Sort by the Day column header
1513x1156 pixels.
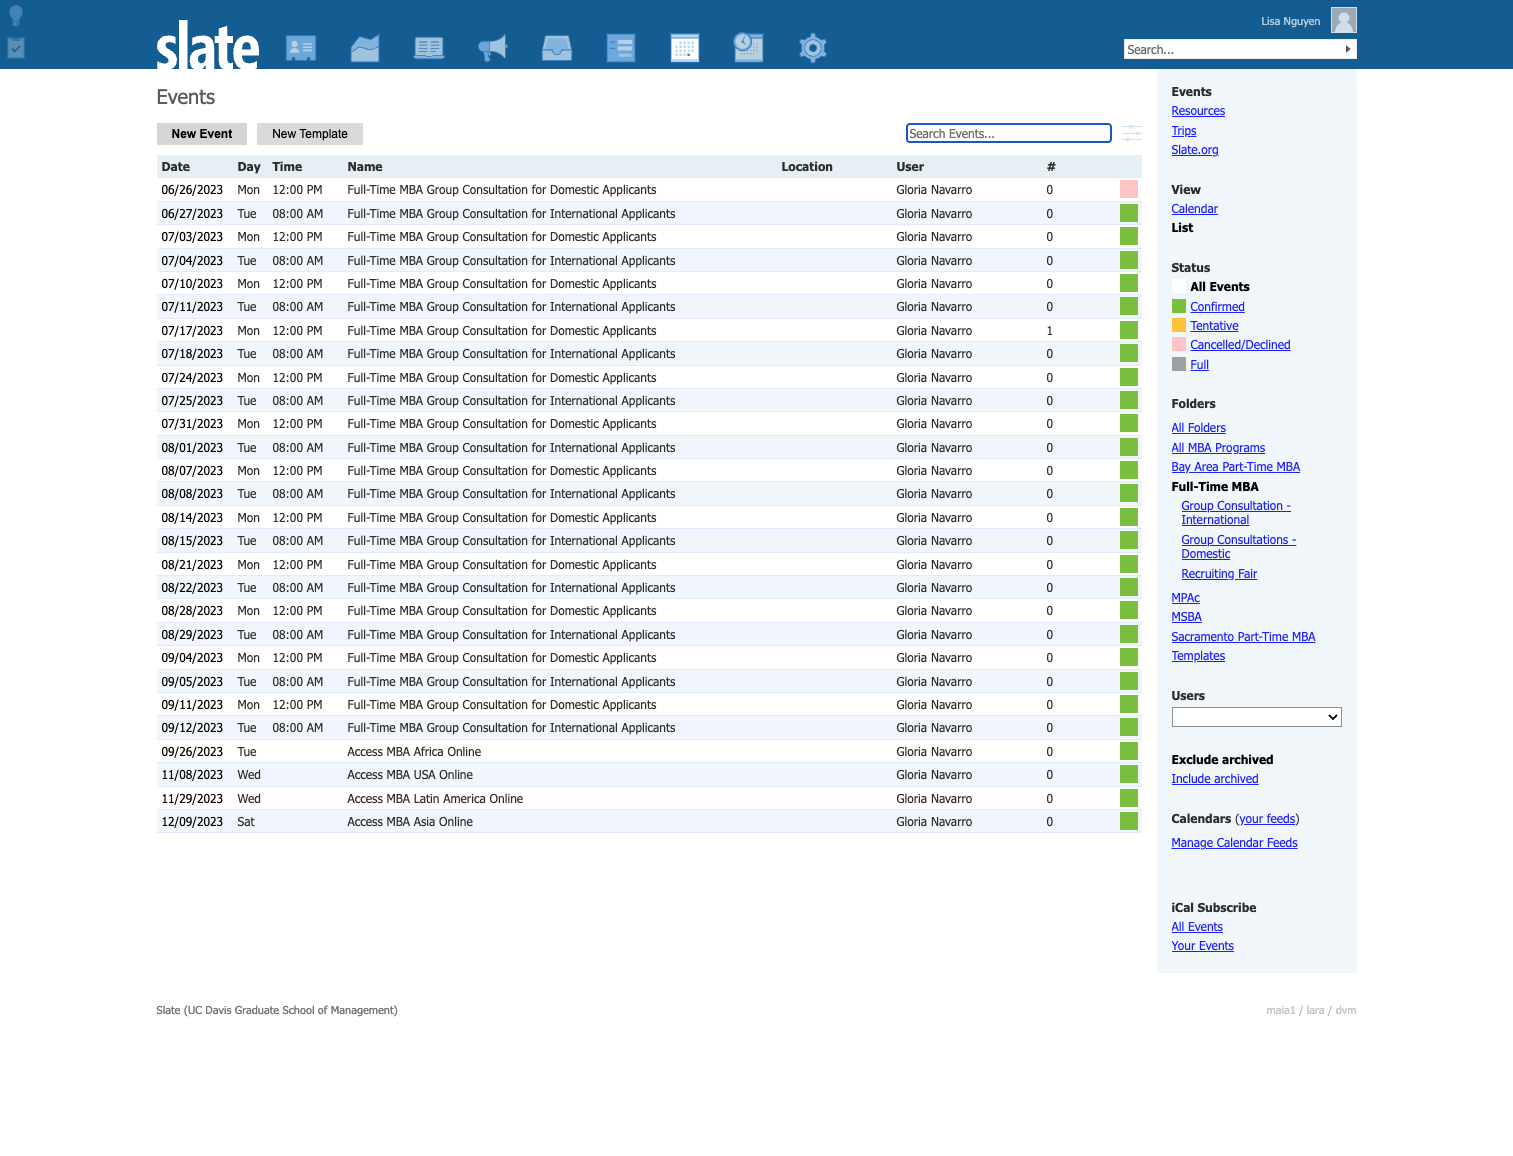[249, 167]
